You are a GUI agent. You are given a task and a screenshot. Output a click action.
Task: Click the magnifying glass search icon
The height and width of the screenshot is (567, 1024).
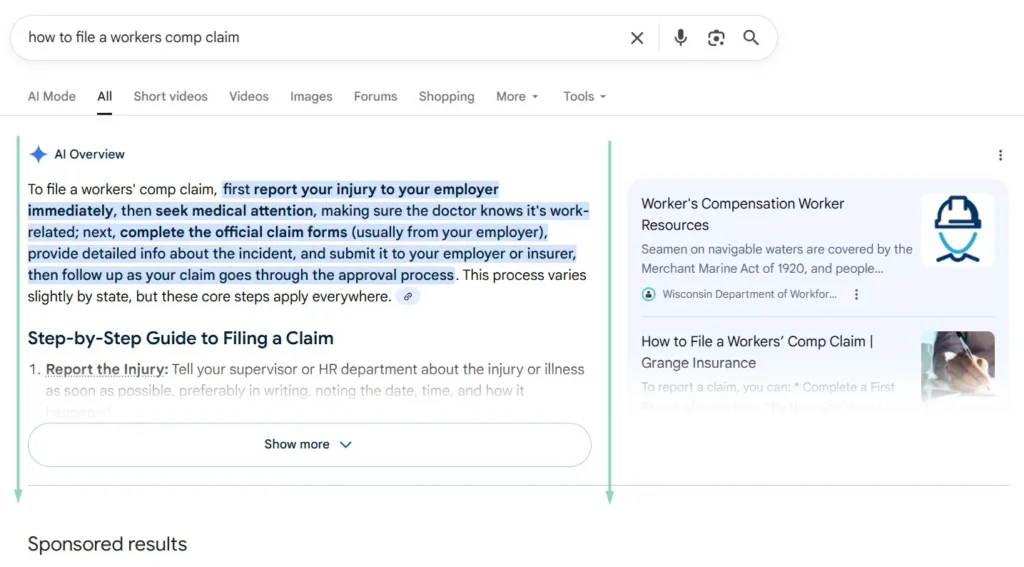point(751,38)
